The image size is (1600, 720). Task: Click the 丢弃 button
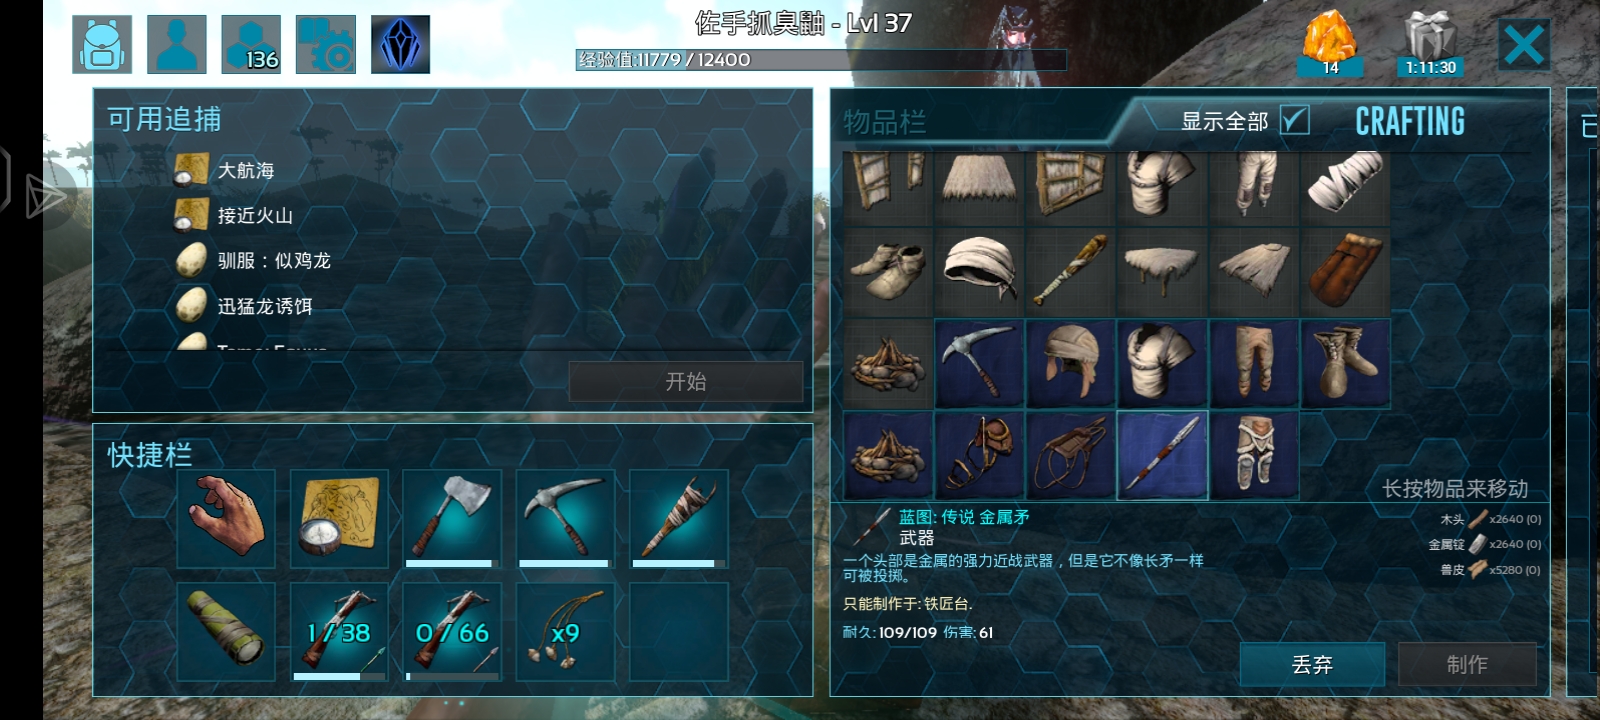1312,664
